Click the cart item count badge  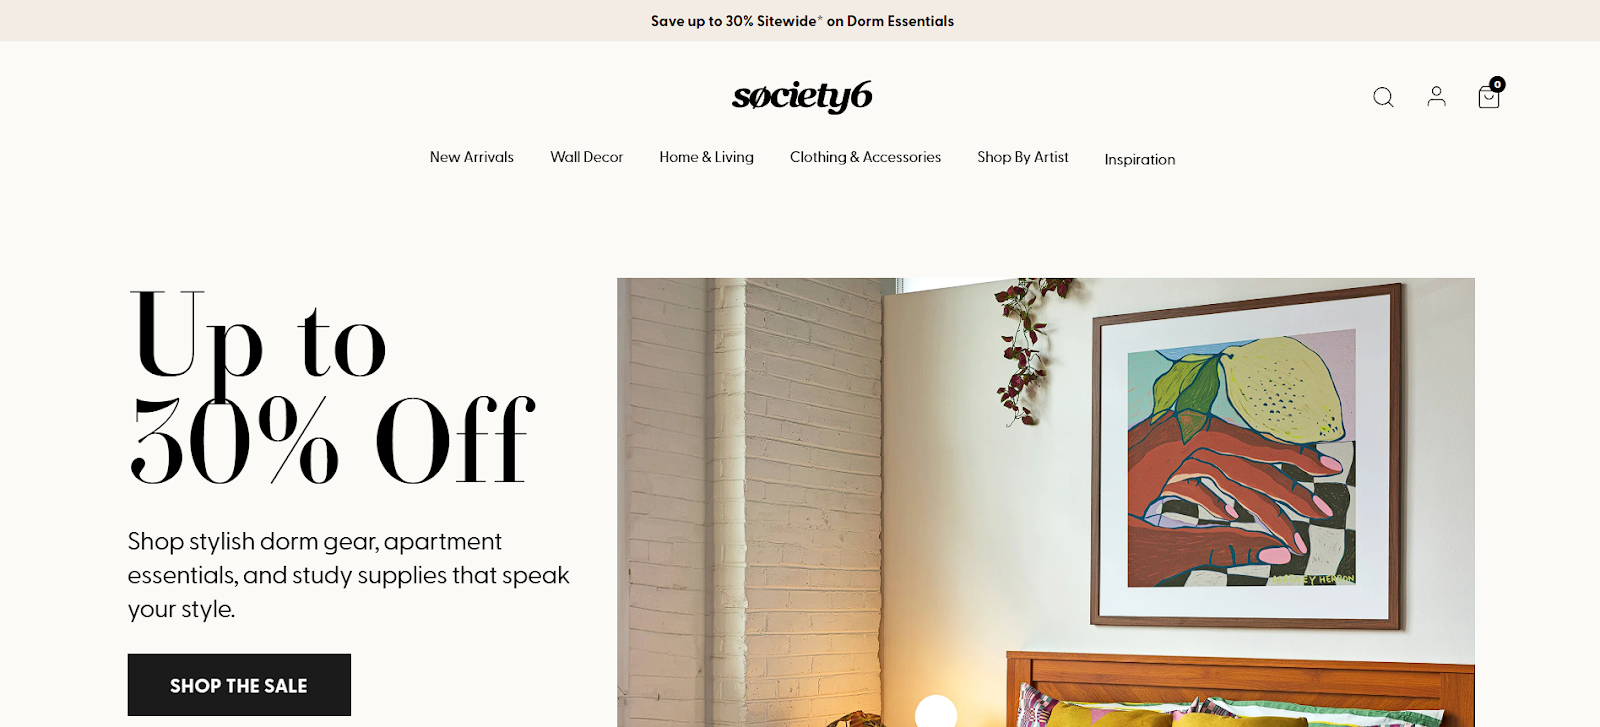pyautogui.click(x=1497, y=84)
